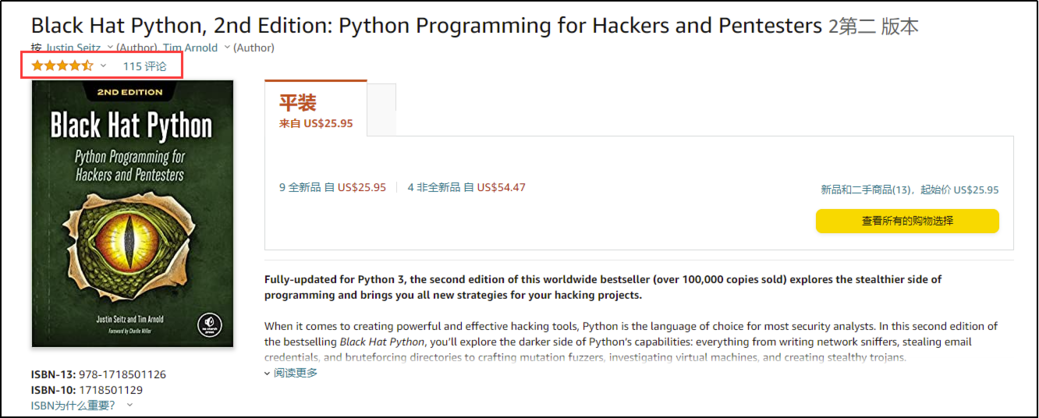1039x418 pixels.
Task: Open the ISBN为什么重要? link
Action: tap(73, 405)
